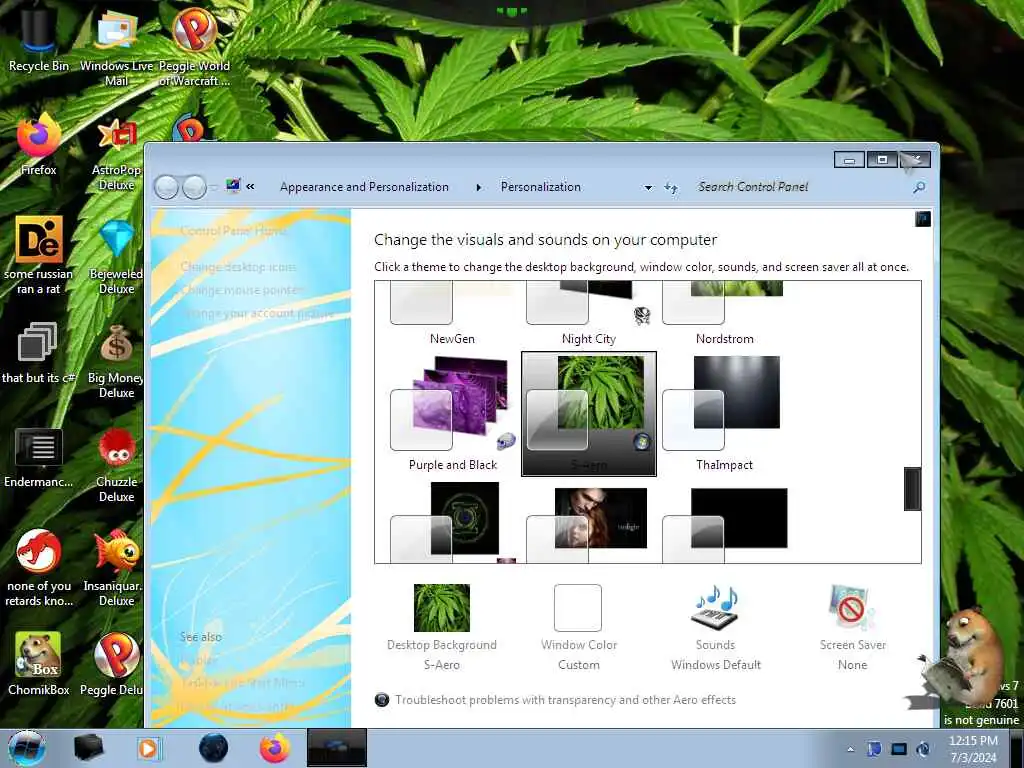The image size is (1024, 768).
Task: Click the theme list scrollbar thumb
Action: tap(912, 488)
